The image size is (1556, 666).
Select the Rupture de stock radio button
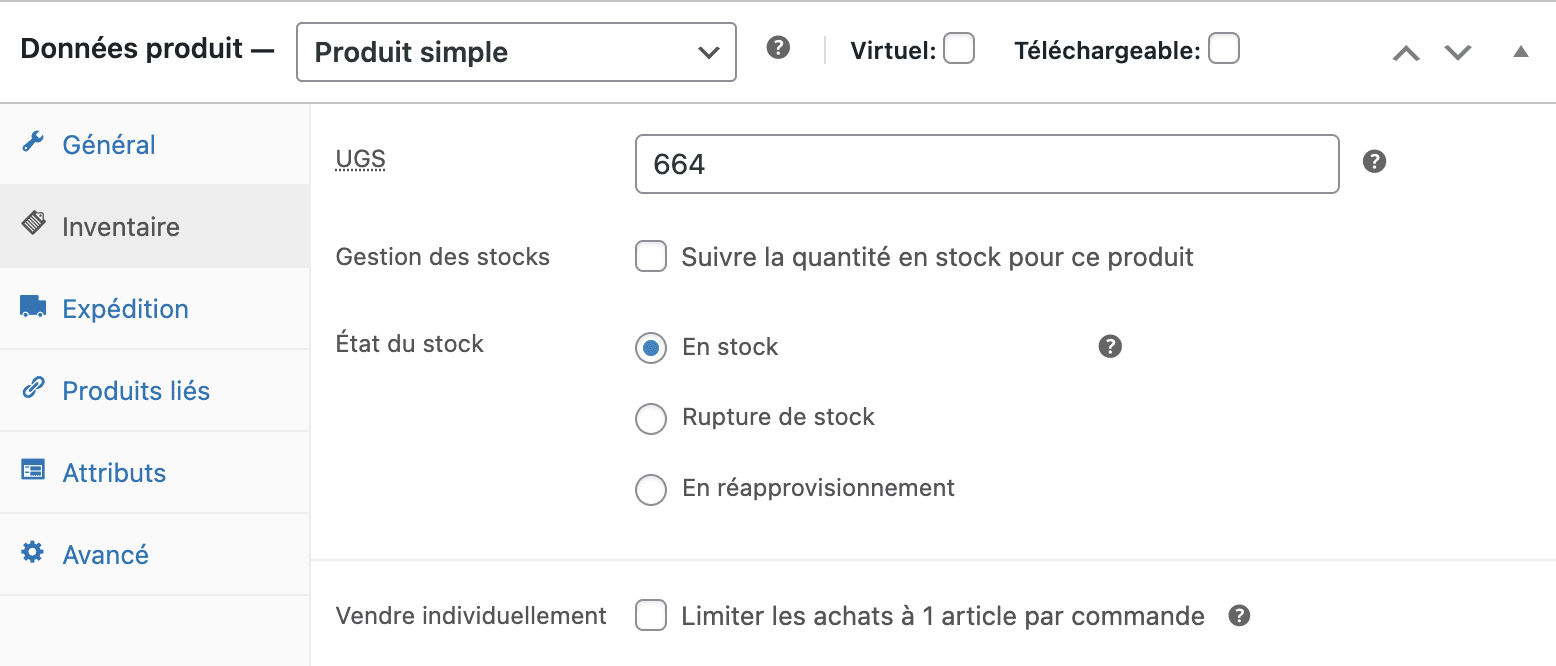coord(651,418)
